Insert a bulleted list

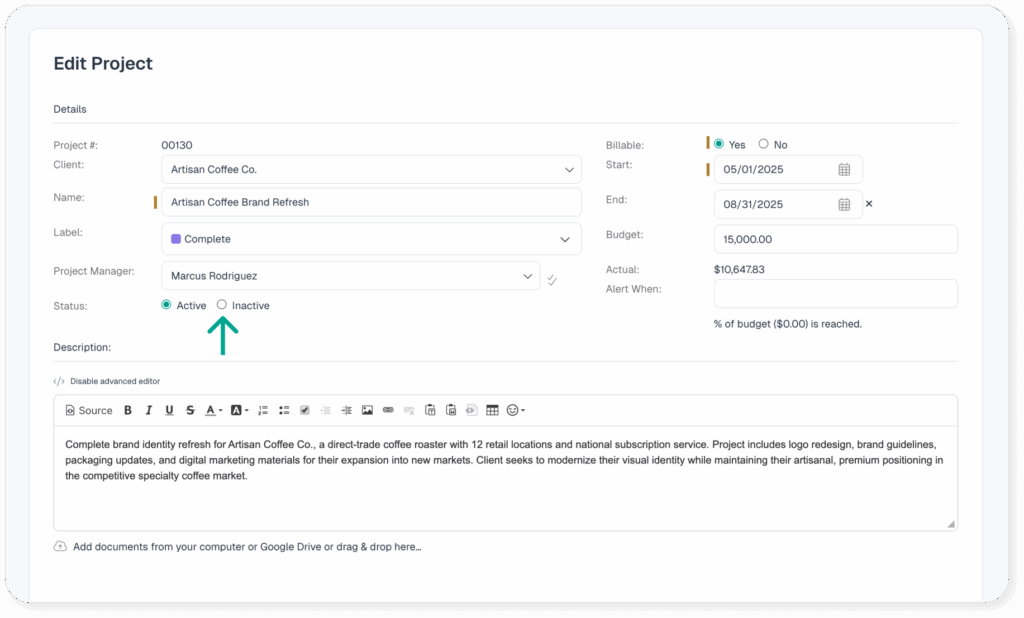tap(284, 410)
